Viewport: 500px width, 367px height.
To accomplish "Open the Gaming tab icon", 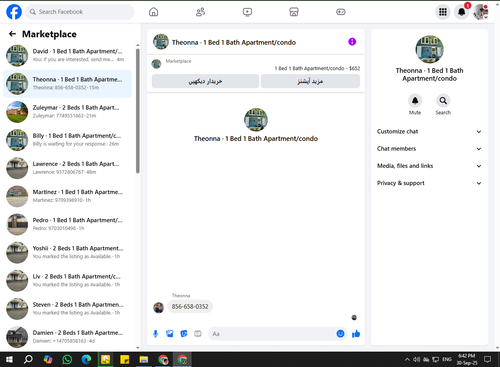I will pyautogui.click(x=341, y=12).
